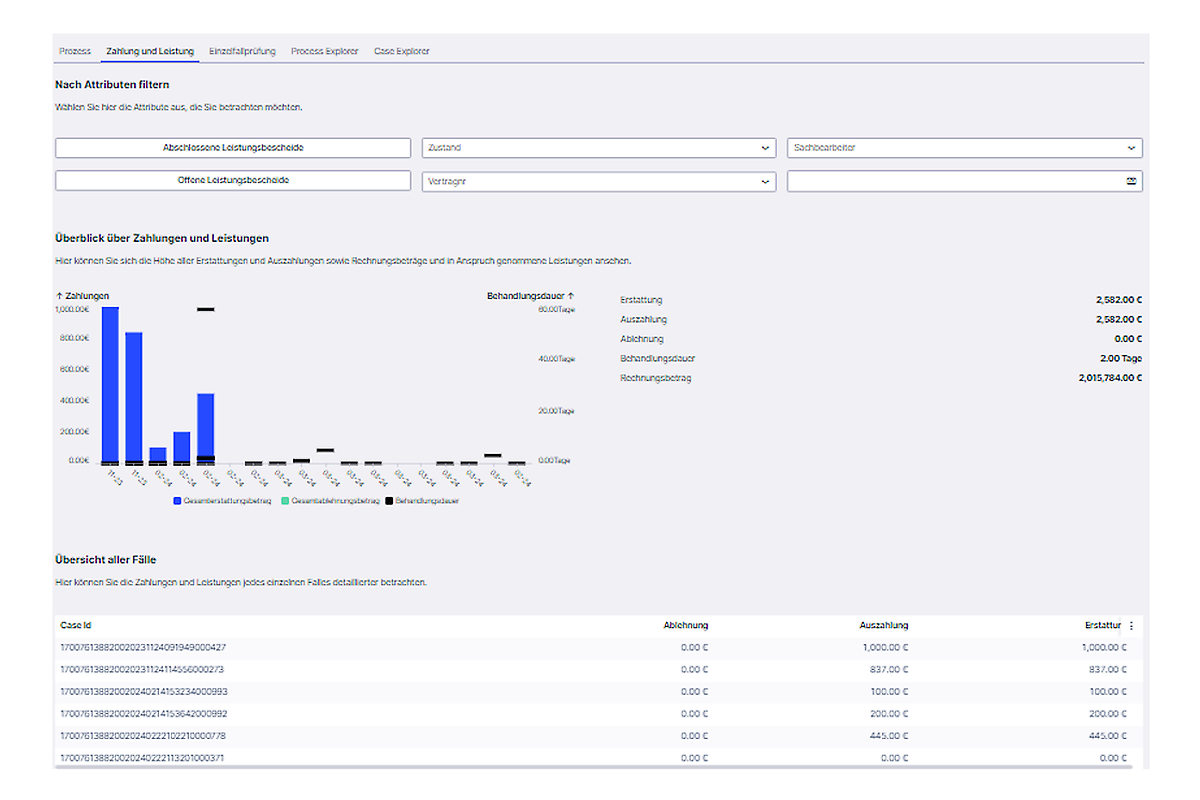Toggle Behandlungsdauer legend entry
Viewport: 1200px width, 800px height.
421,500
